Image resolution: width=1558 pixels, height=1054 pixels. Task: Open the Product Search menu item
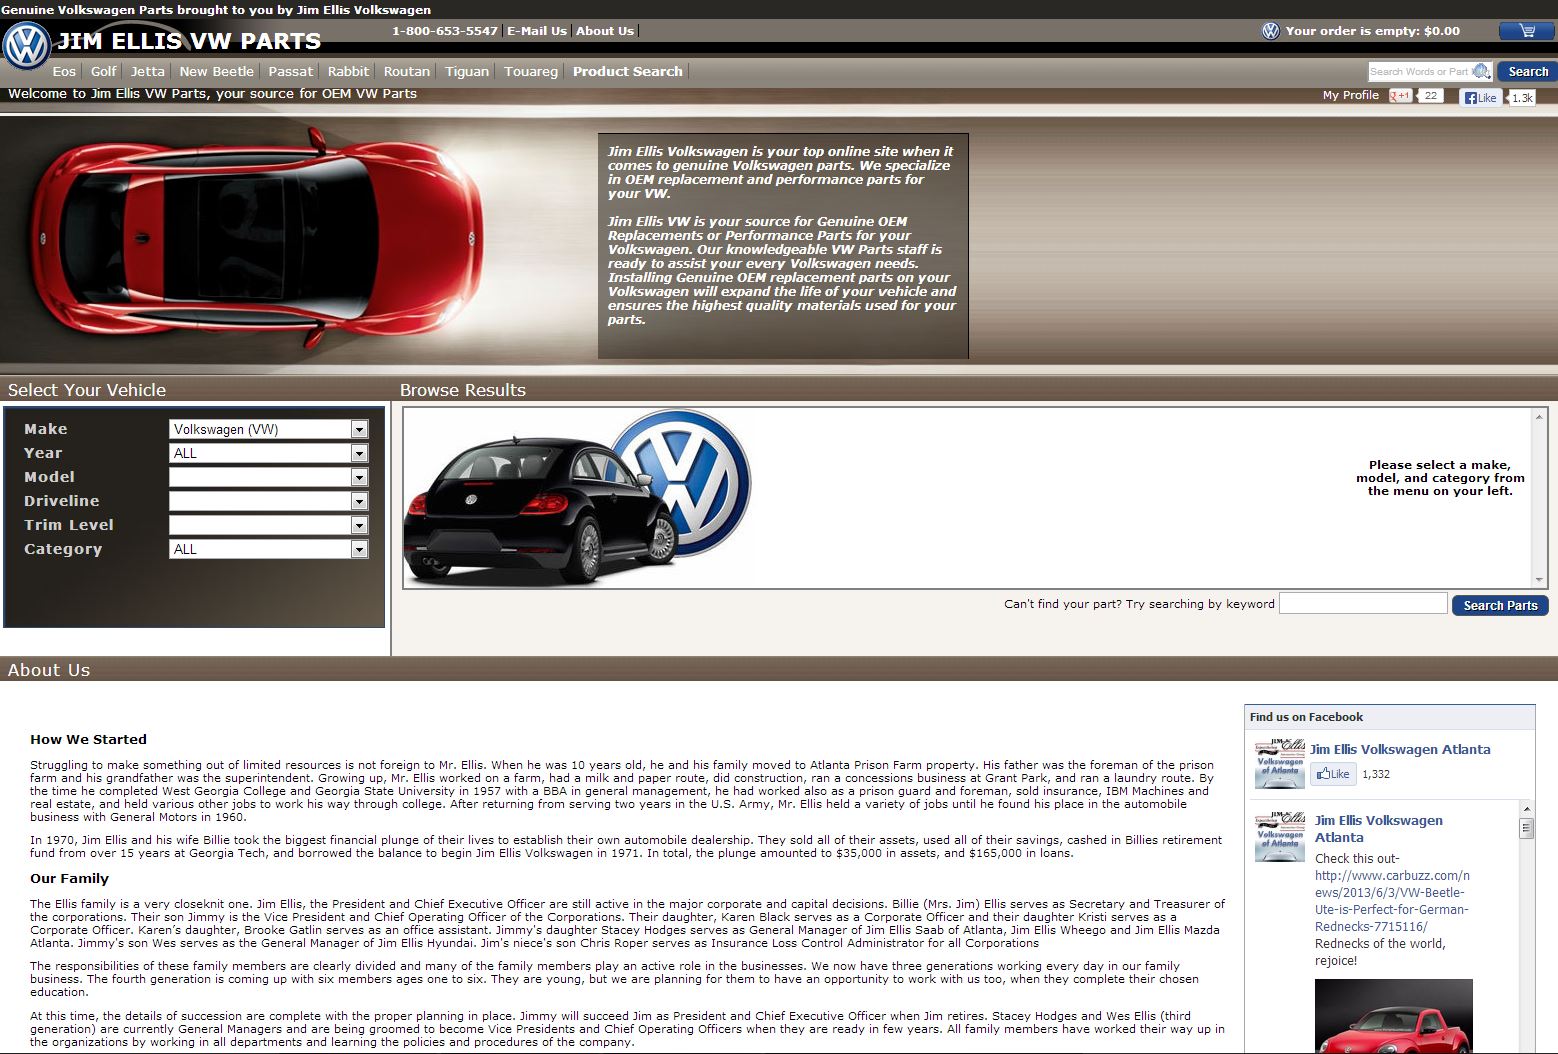[627, 71]
